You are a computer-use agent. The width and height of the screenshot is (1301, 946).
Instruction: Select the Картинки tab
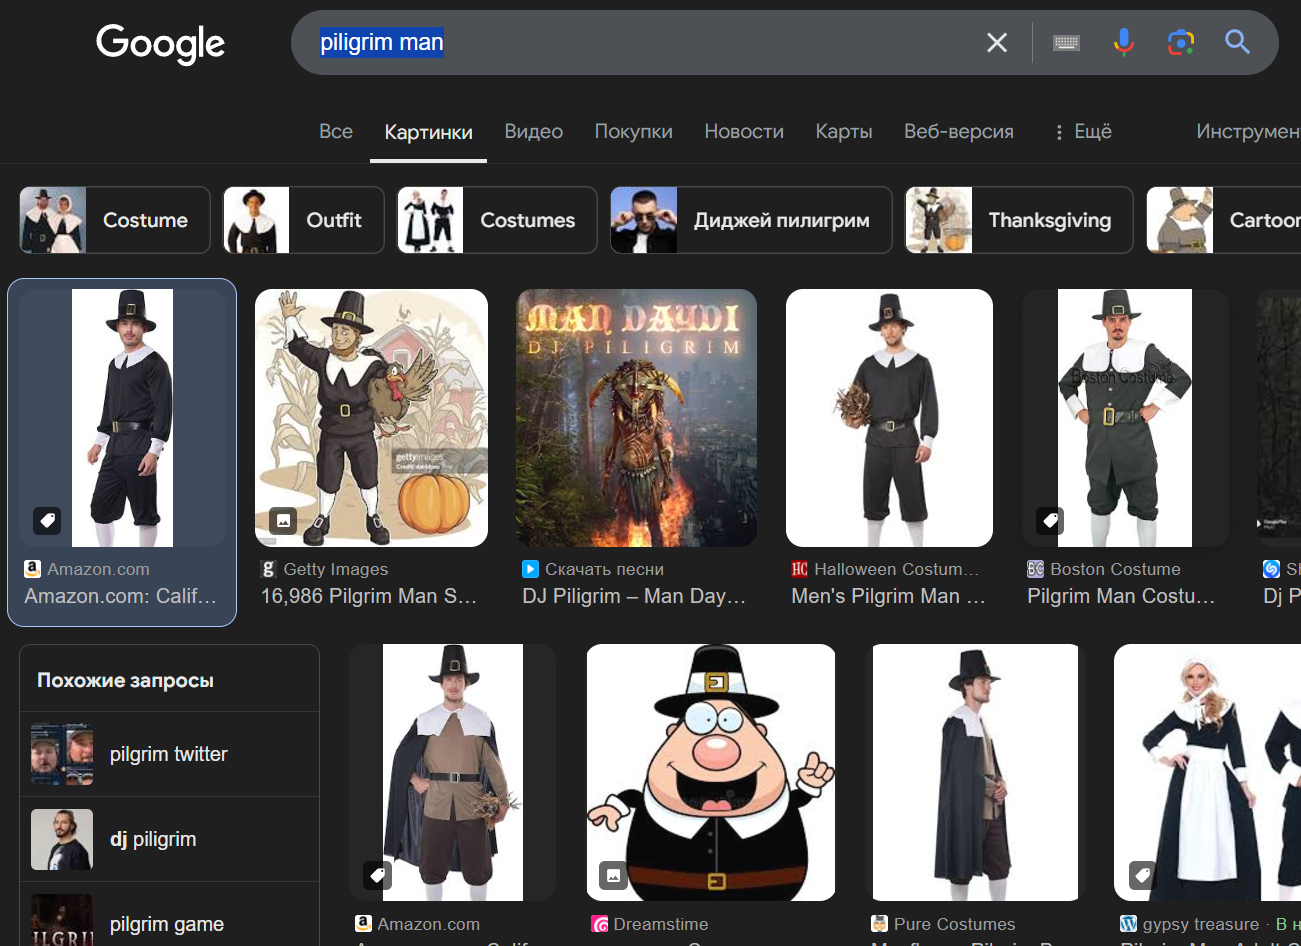pyautogui.click(x=428, y=132)
